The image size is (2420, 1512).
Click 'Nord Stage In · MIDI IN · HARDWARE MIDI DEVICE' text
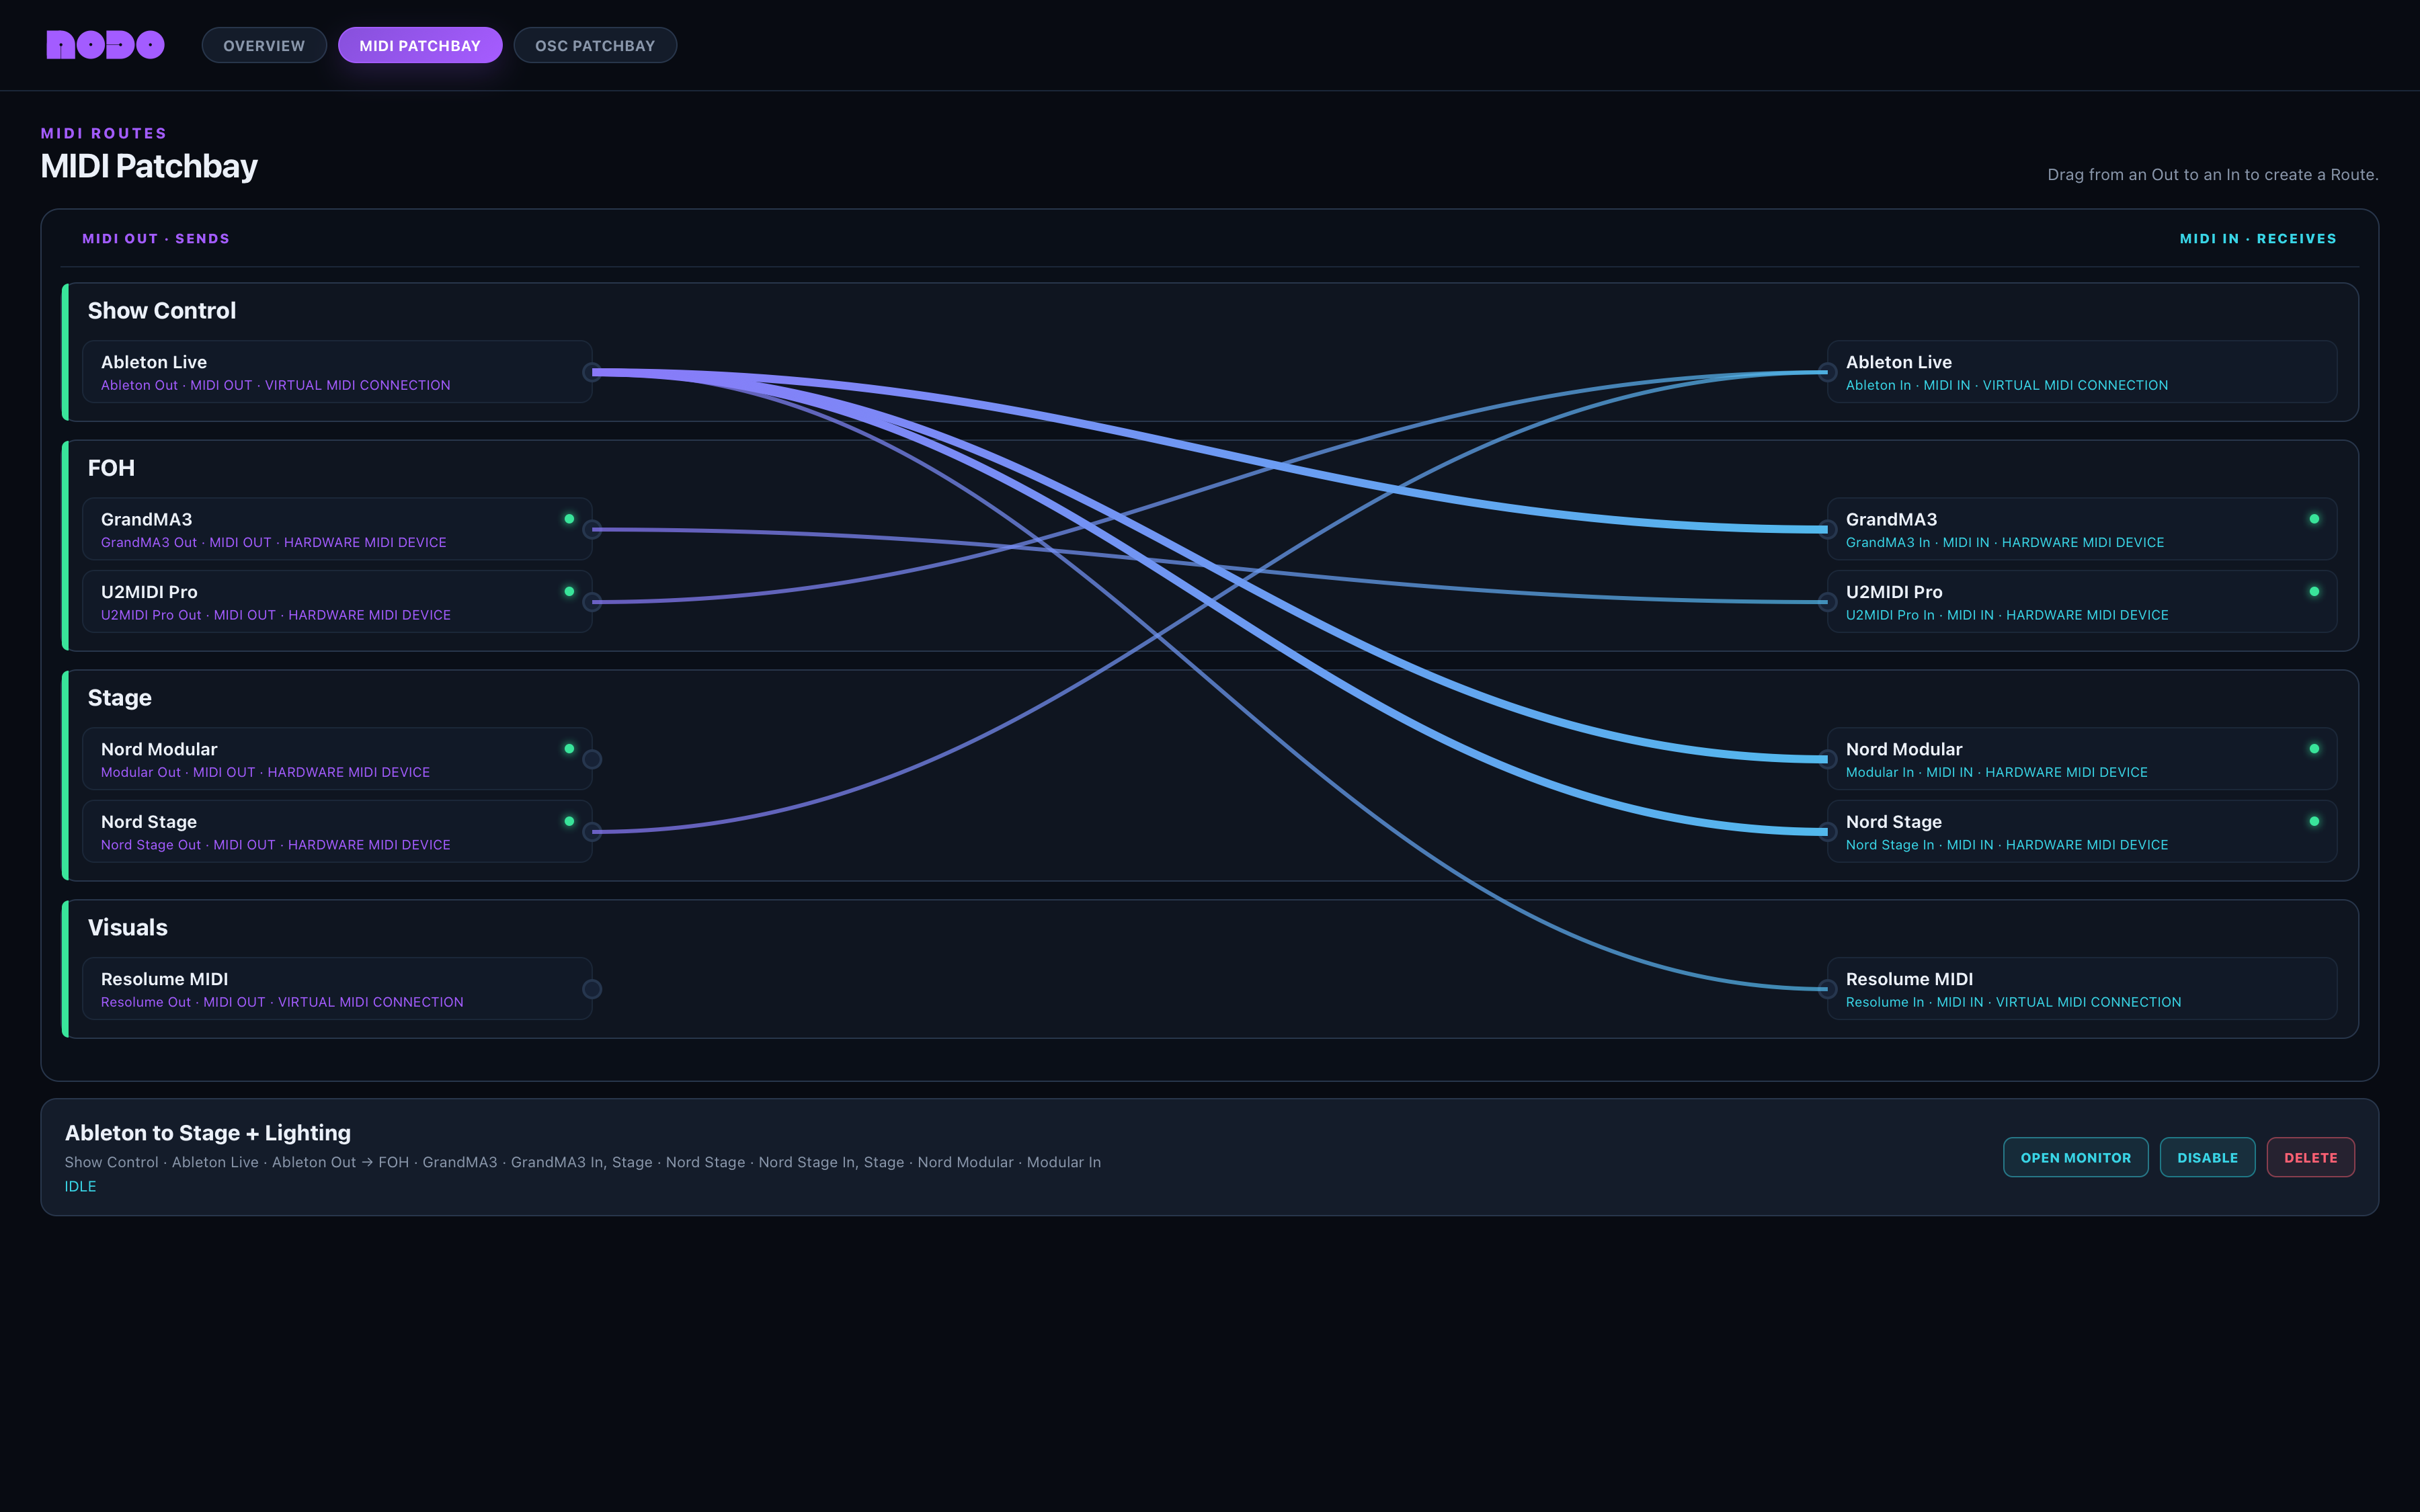click(x=2007, y=845)
